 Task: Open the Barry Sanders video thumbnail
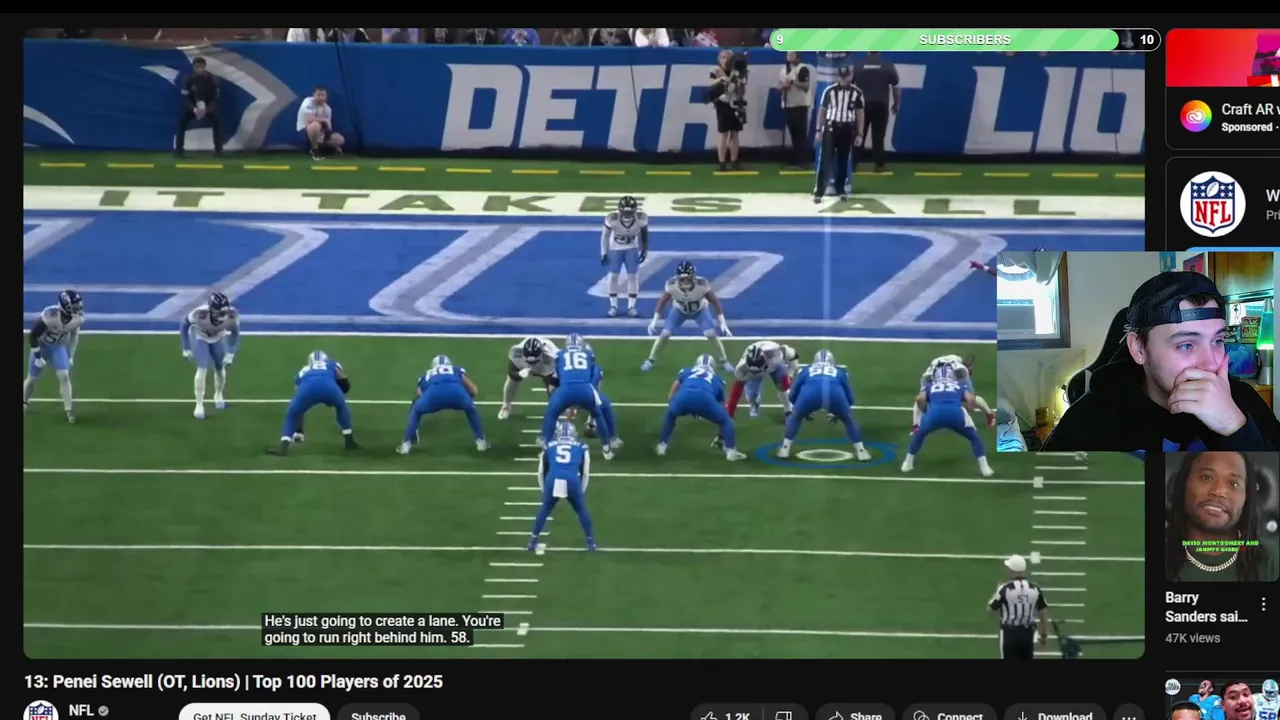tap(1222, 516)
